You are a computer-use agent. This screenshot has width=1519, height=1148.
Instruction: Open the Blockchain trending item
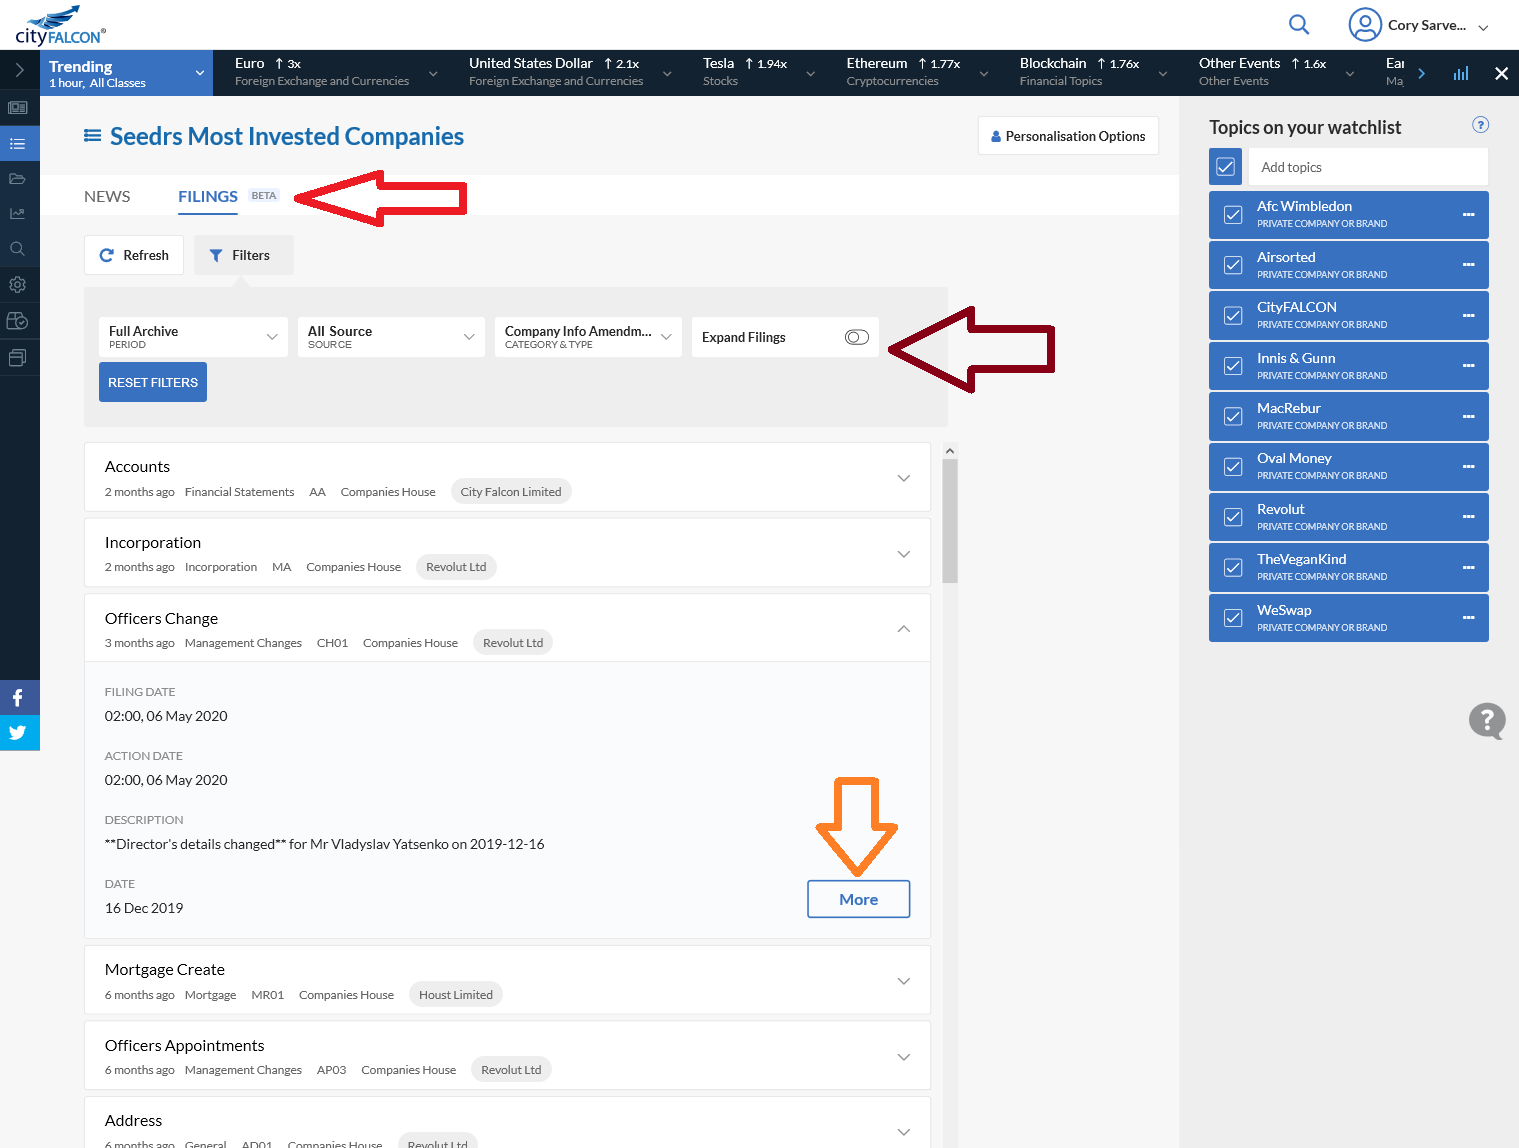[1094, 72]
